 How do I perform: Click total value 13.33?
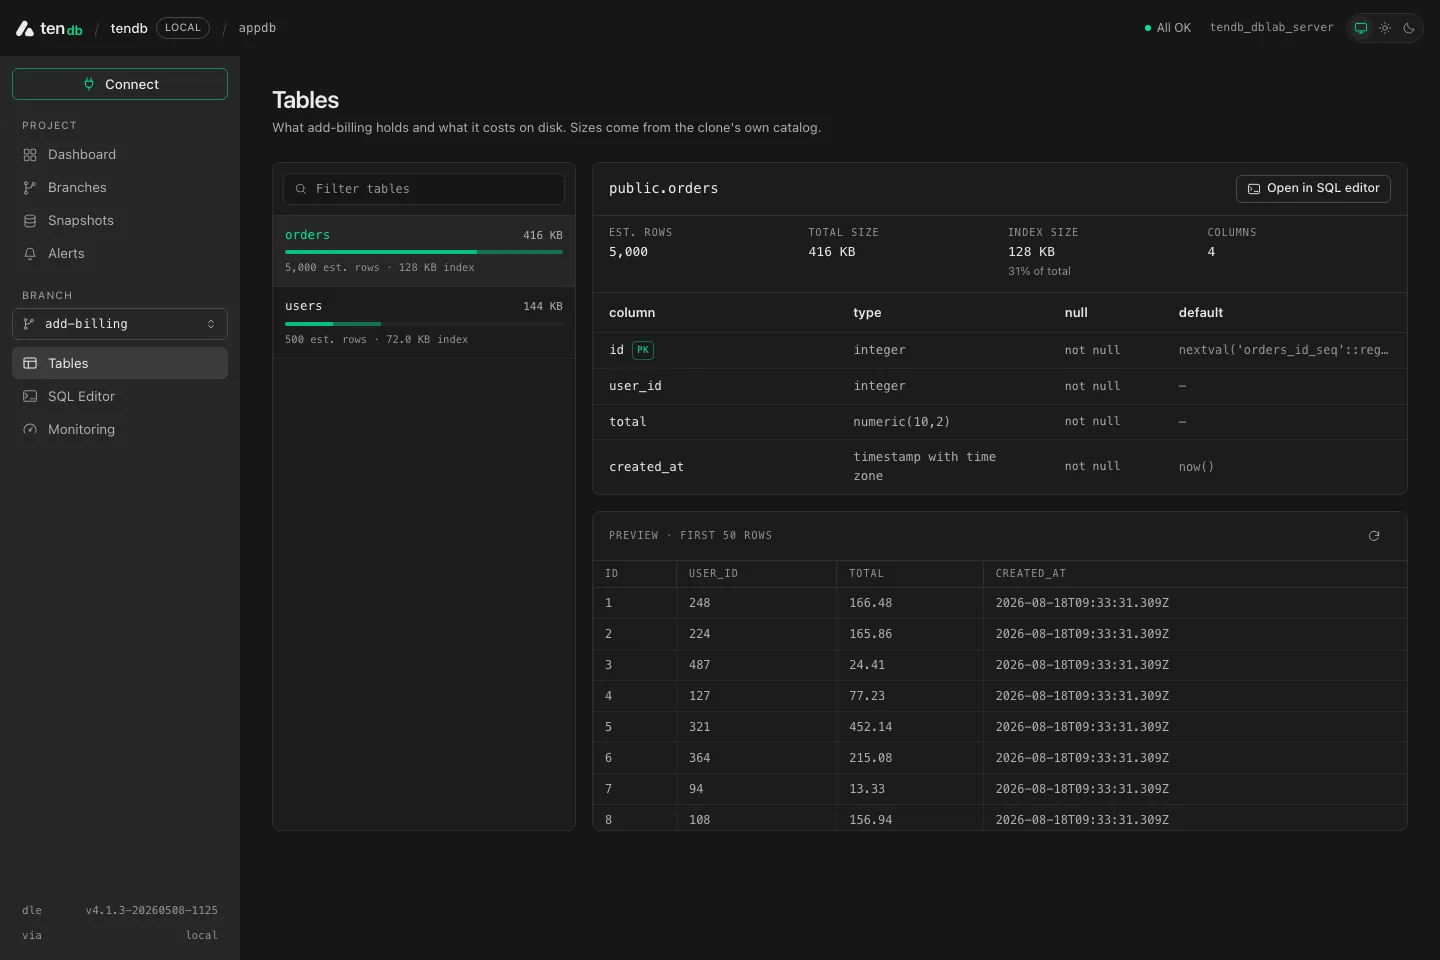point(867,789)
